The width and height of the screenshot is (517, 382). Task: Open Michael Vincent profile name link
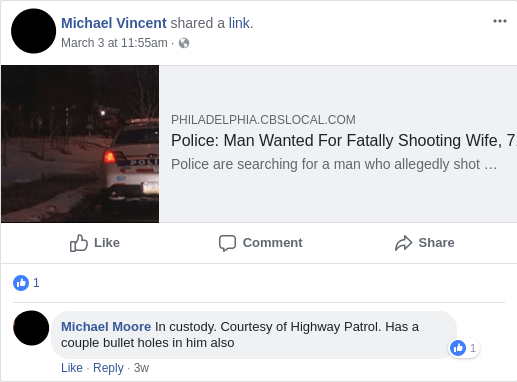(x=114, y=23)
